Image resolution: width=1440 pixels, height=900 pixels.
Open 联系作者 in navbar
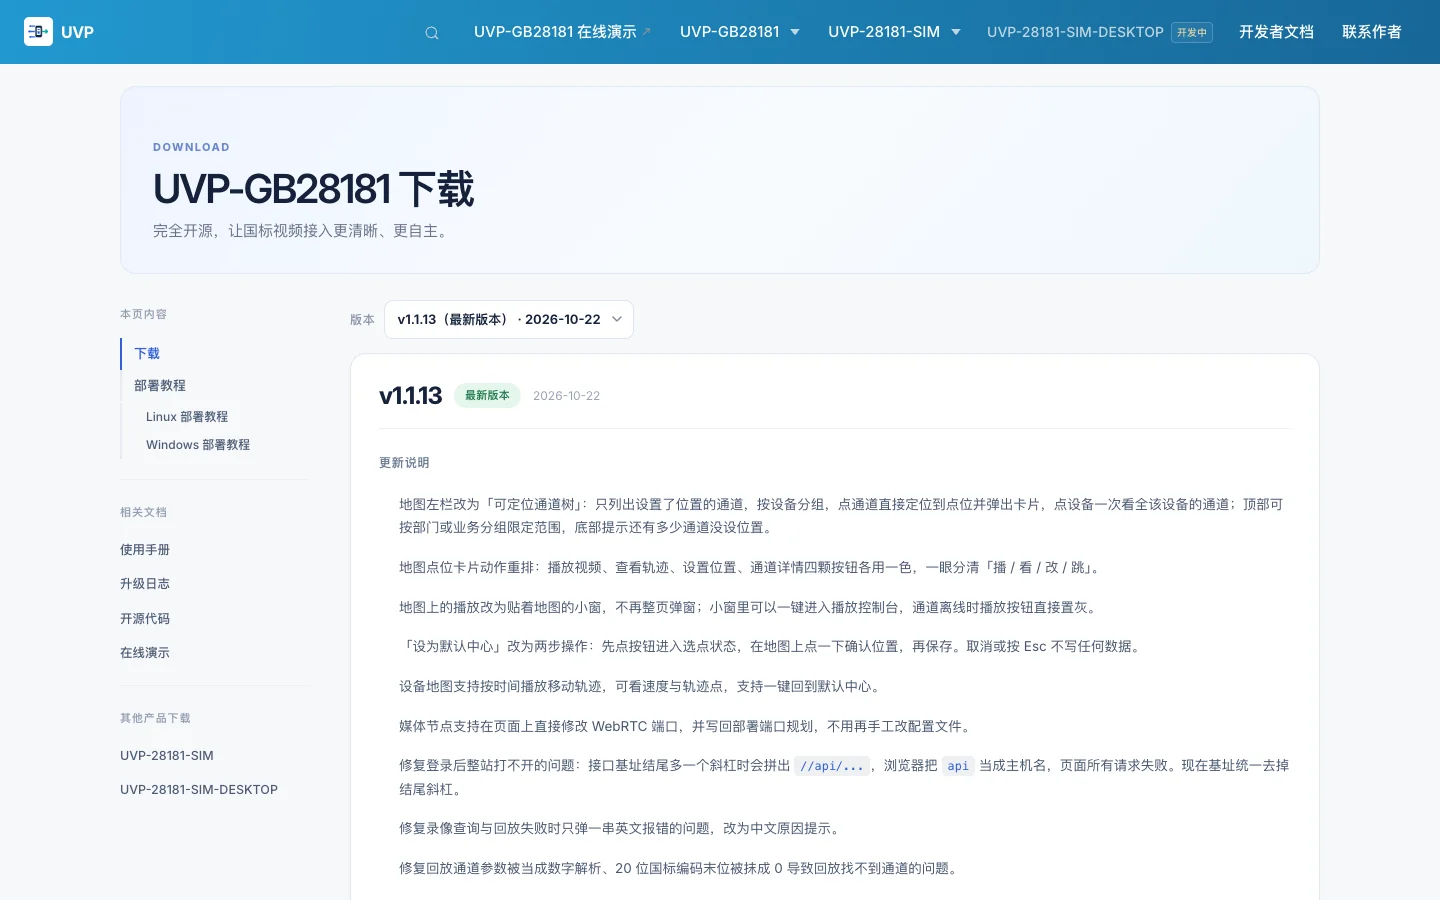(x=1372, y=32)
